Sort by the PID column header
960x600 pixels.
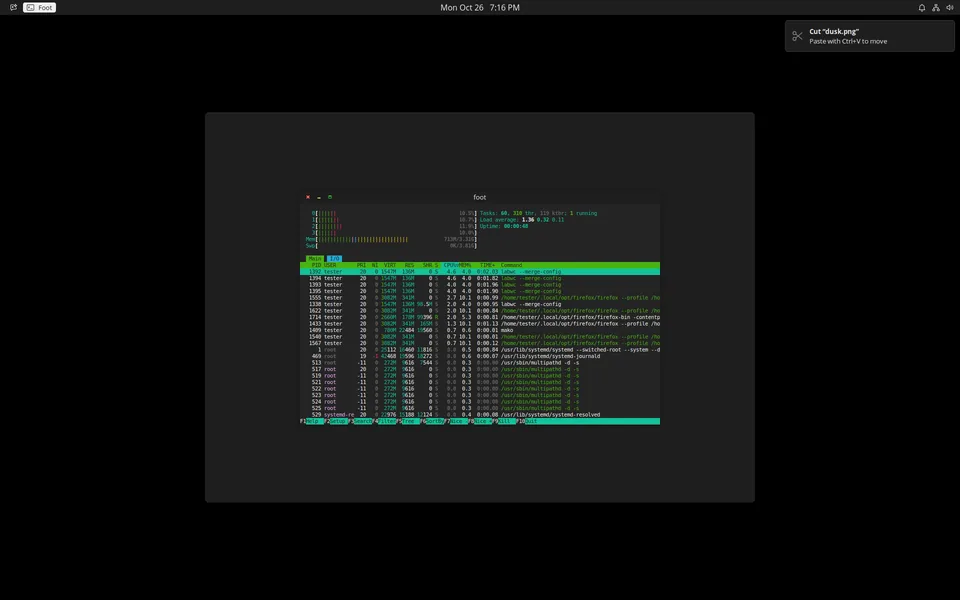(x=316, y=265)
